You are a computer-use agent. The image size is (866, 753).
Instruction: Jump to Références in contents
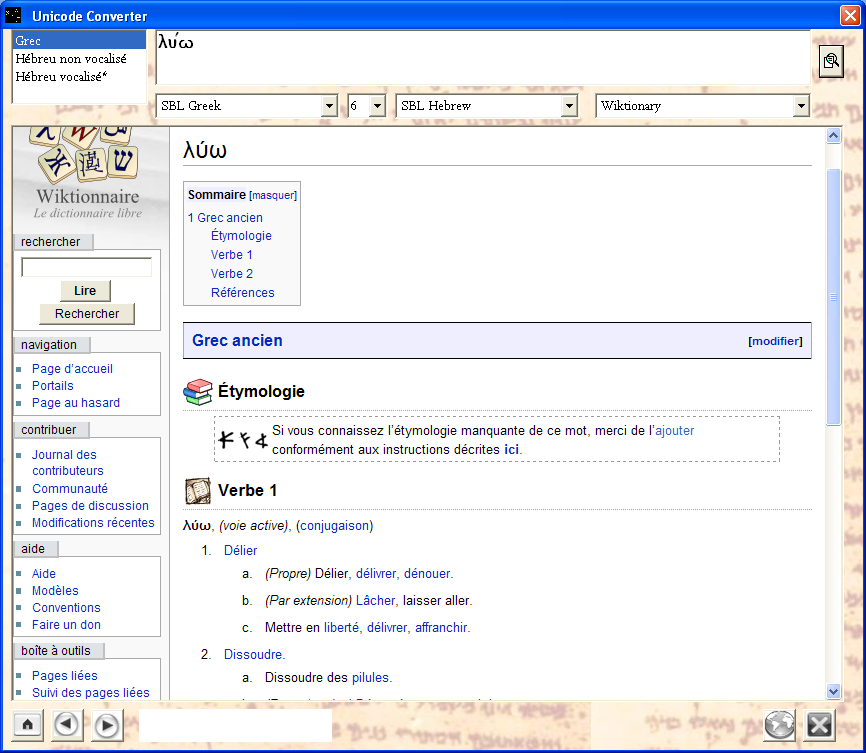242,292
